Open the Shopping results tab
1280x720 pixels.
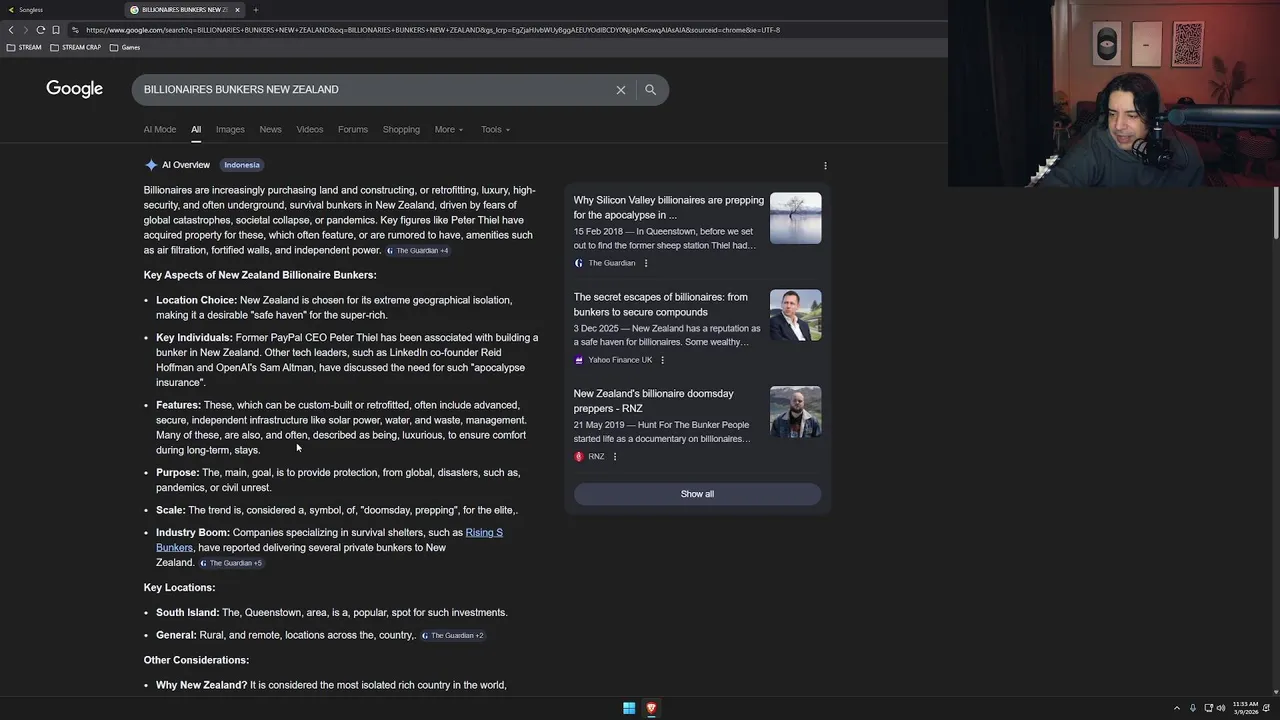(401, 129)
